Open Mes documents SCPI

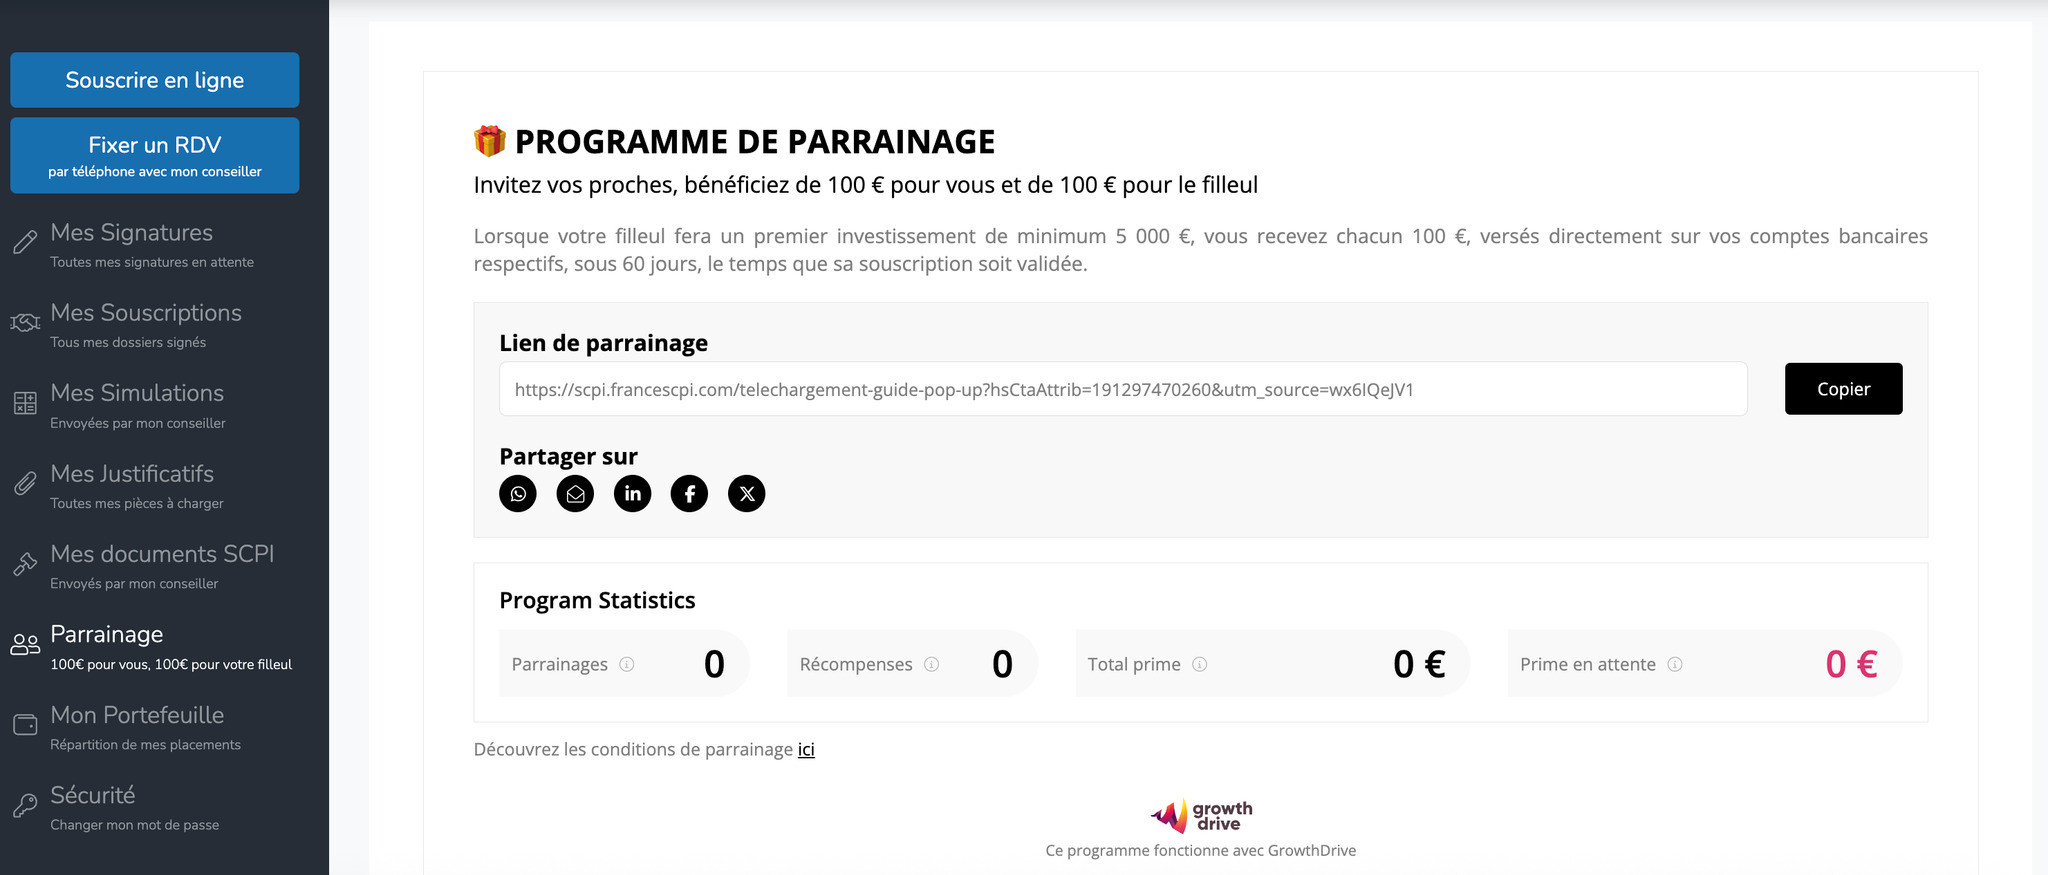click(162, 566)
